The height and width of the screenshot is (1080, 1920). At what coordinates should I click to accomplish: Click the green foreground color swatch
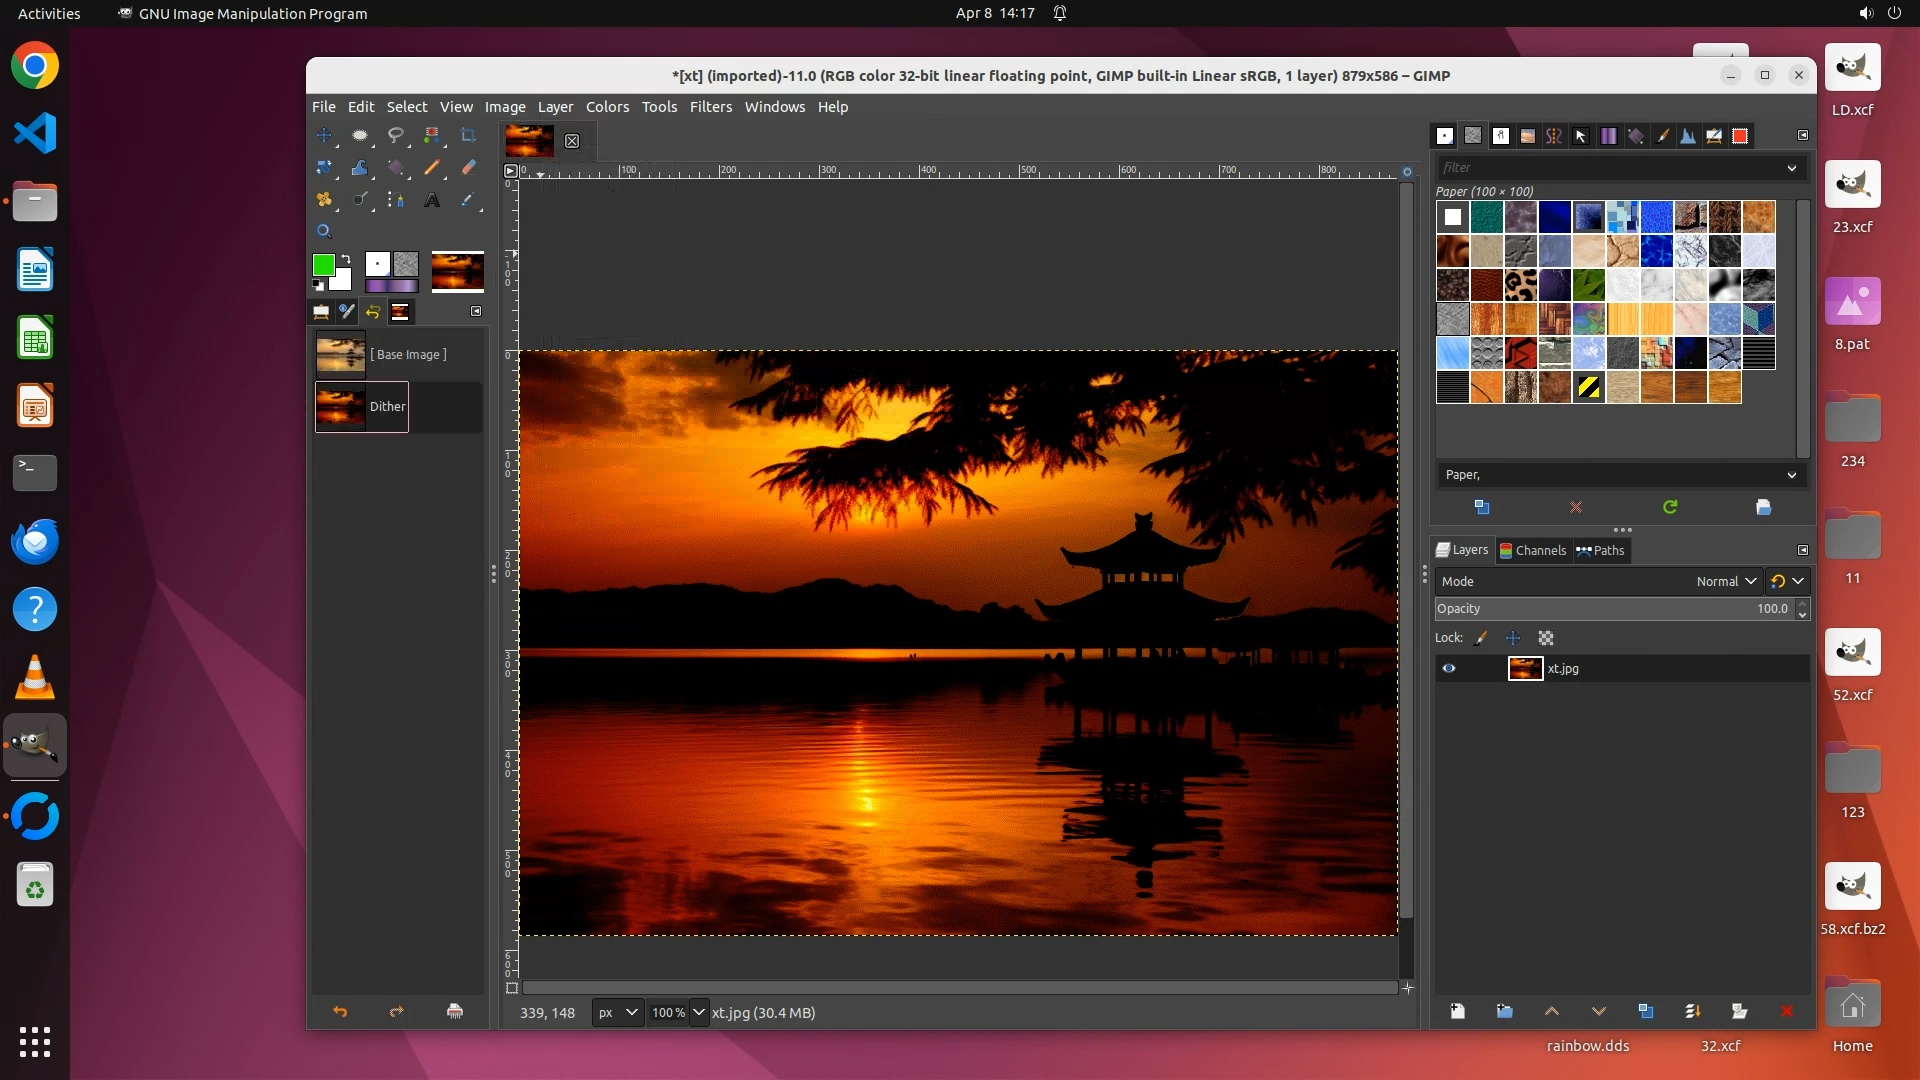(x=323, y=264)
